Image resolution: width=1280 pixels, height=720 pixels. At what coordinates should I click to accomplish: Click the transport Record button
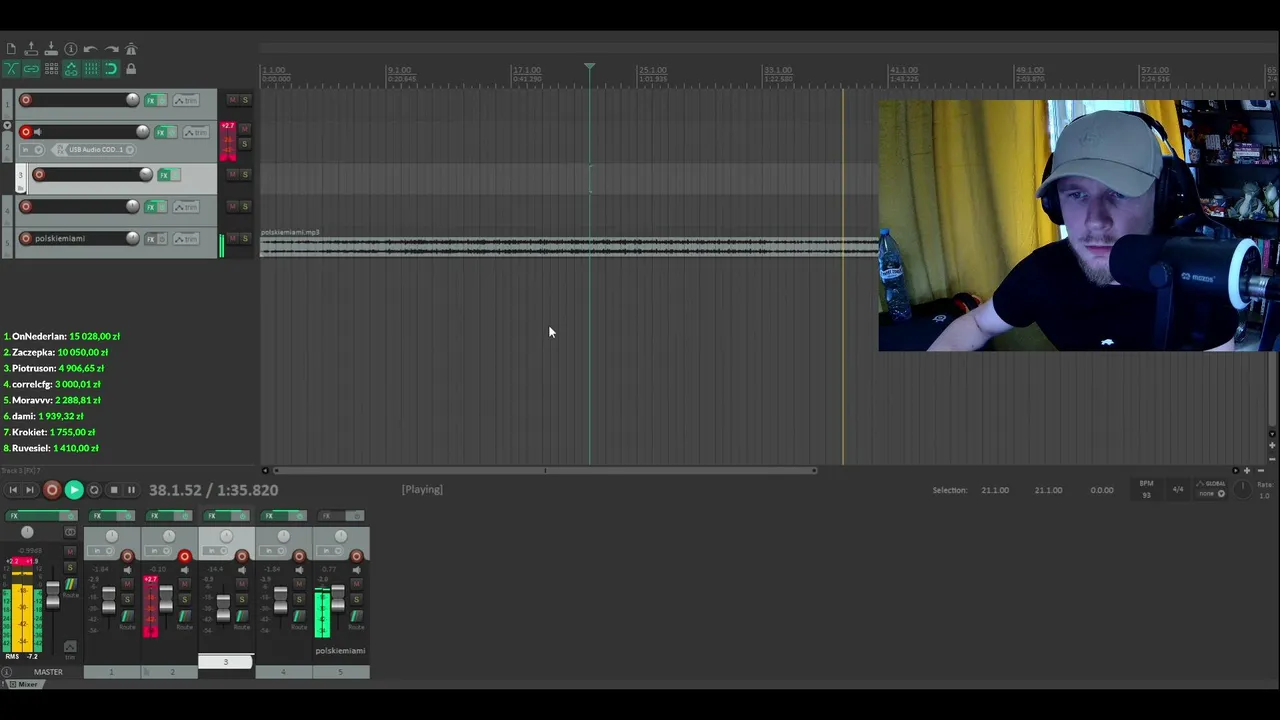pyautogui.click(x=52, y=490)
